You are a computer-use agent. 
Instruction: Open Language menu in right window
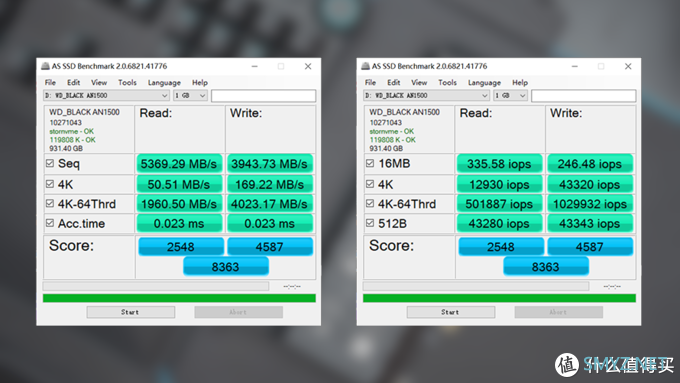pos(484,82)
